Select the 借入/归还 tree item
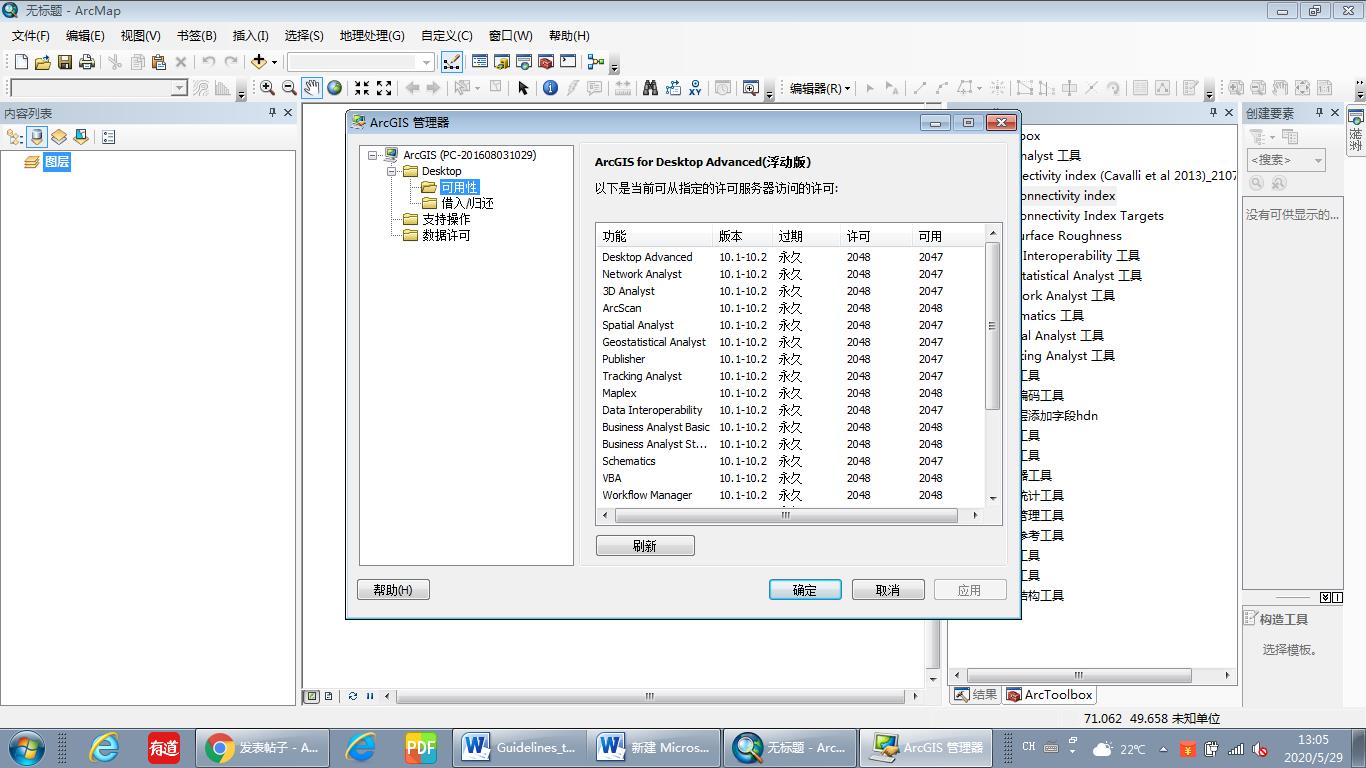 (x=467, y=203)
